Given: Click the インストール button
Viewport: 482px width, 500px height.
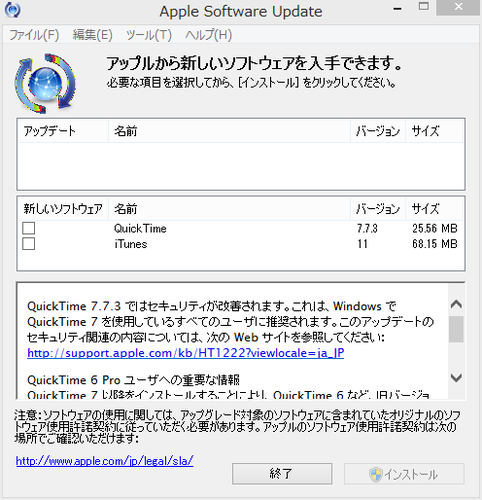Looking at the screenshot, I should pyautogui.click(x=404, y=474).
